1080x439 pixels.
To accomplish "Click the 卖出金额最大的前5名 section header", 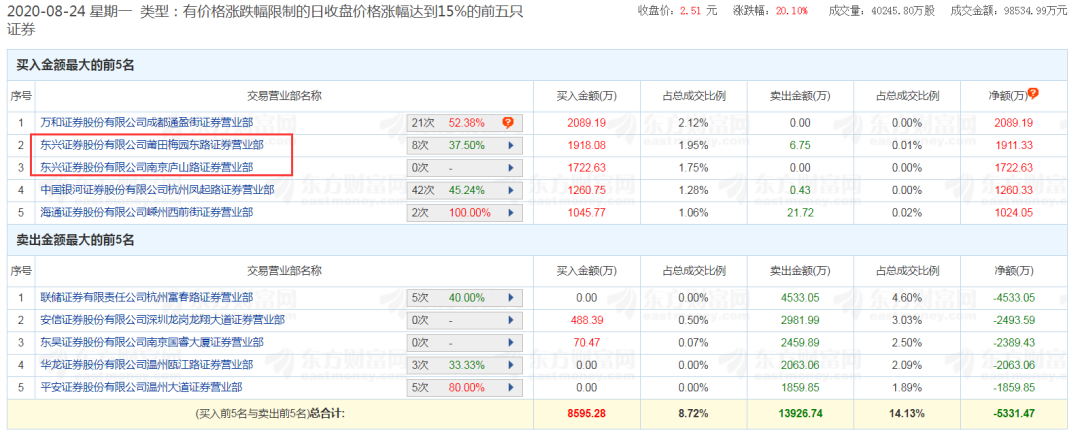I will pyautogui.click(x=75, y=240).
